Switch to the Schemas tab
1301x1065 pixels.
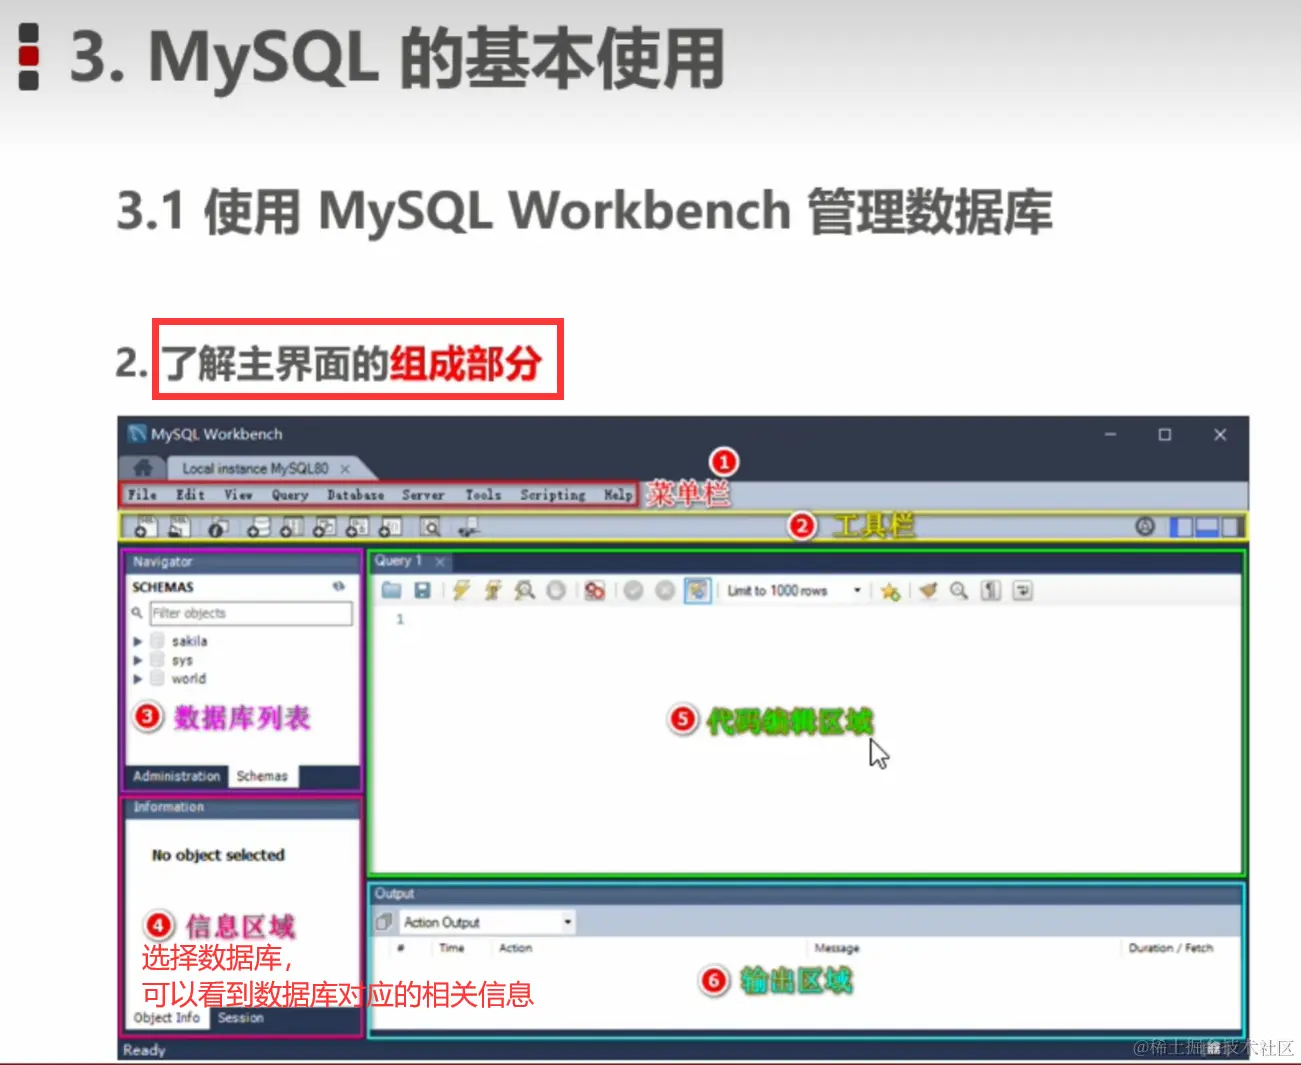[x=262, y=776]
